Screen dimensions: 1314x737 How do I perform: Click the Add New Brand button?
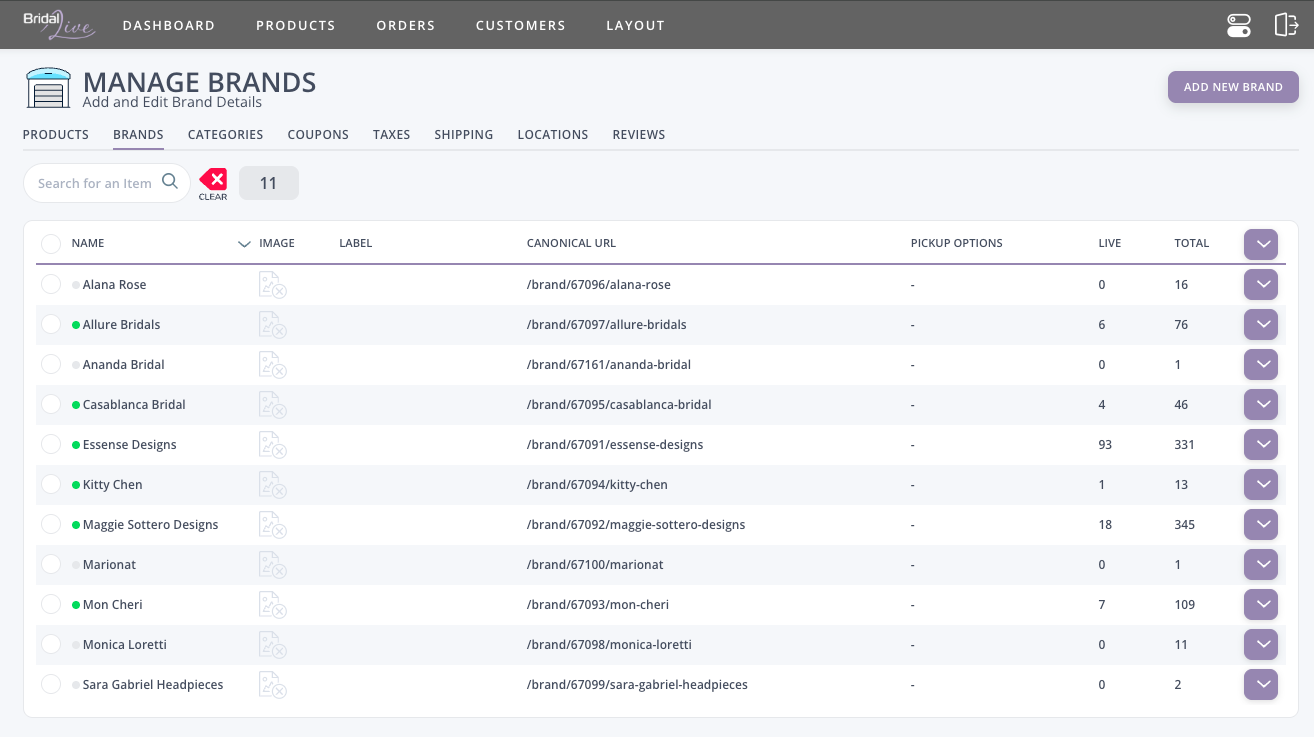point(1233,87)
